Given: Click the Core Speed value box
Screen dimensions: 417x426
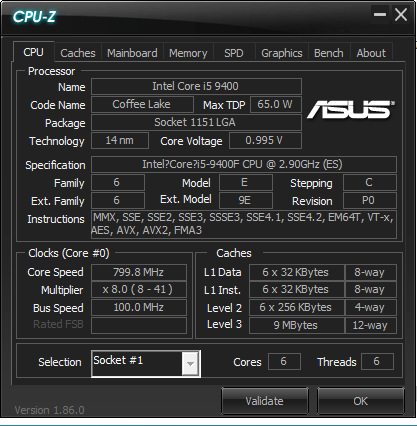Looking at the screenshot, I should 139,272.
